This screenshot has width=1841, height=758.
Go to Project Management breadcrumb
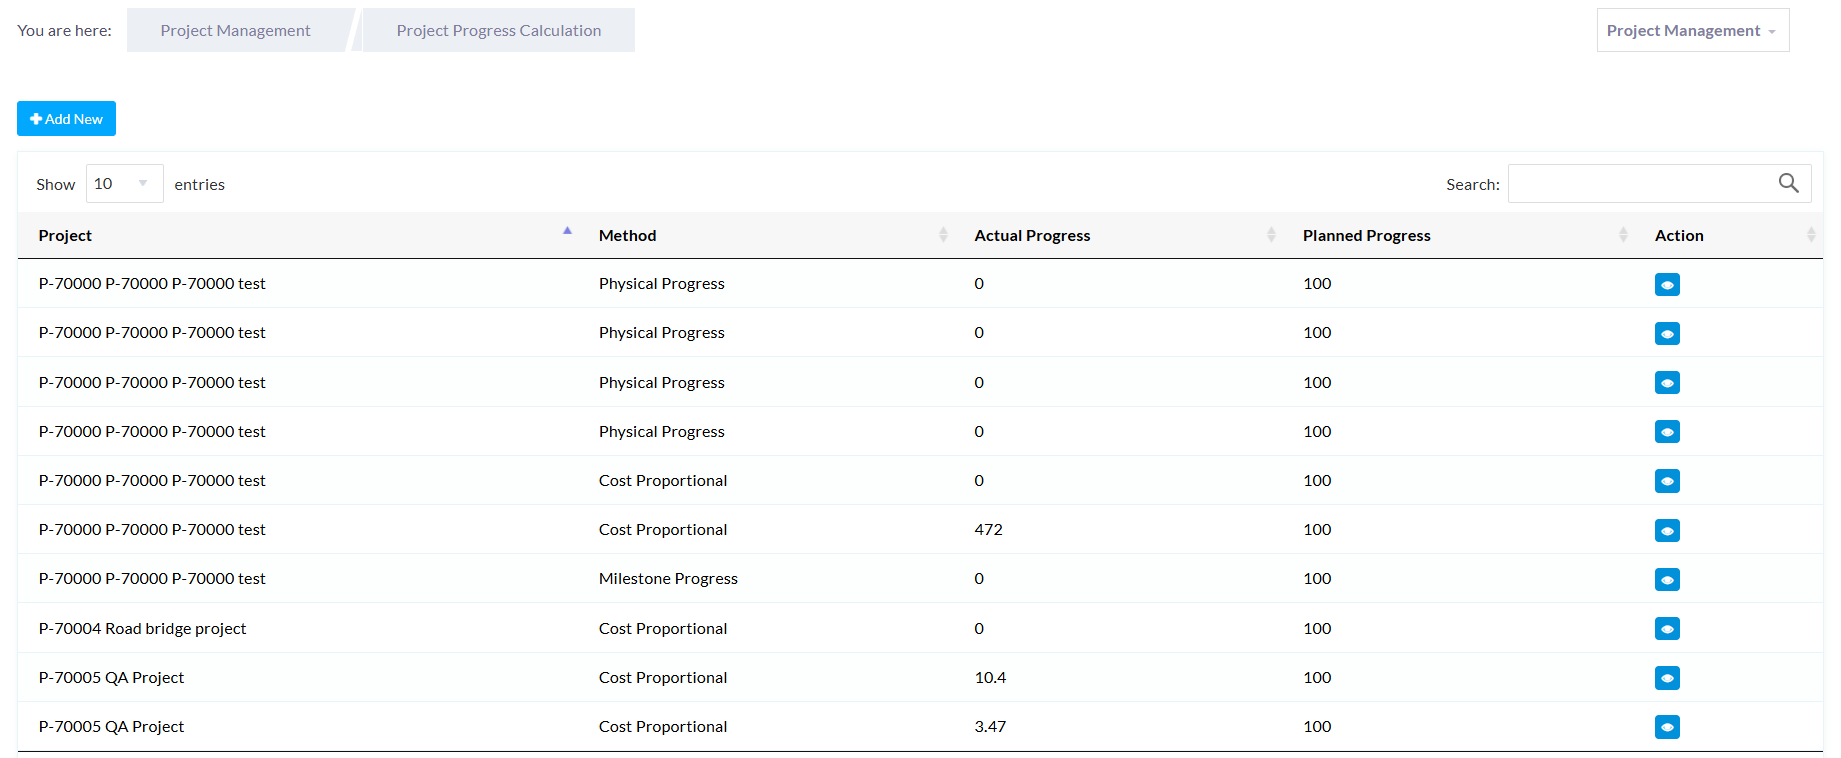[235, 30]
